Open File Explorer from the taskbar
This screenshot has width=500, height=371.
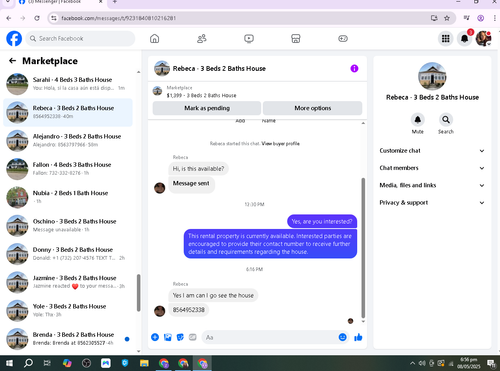tap(144, 363)
